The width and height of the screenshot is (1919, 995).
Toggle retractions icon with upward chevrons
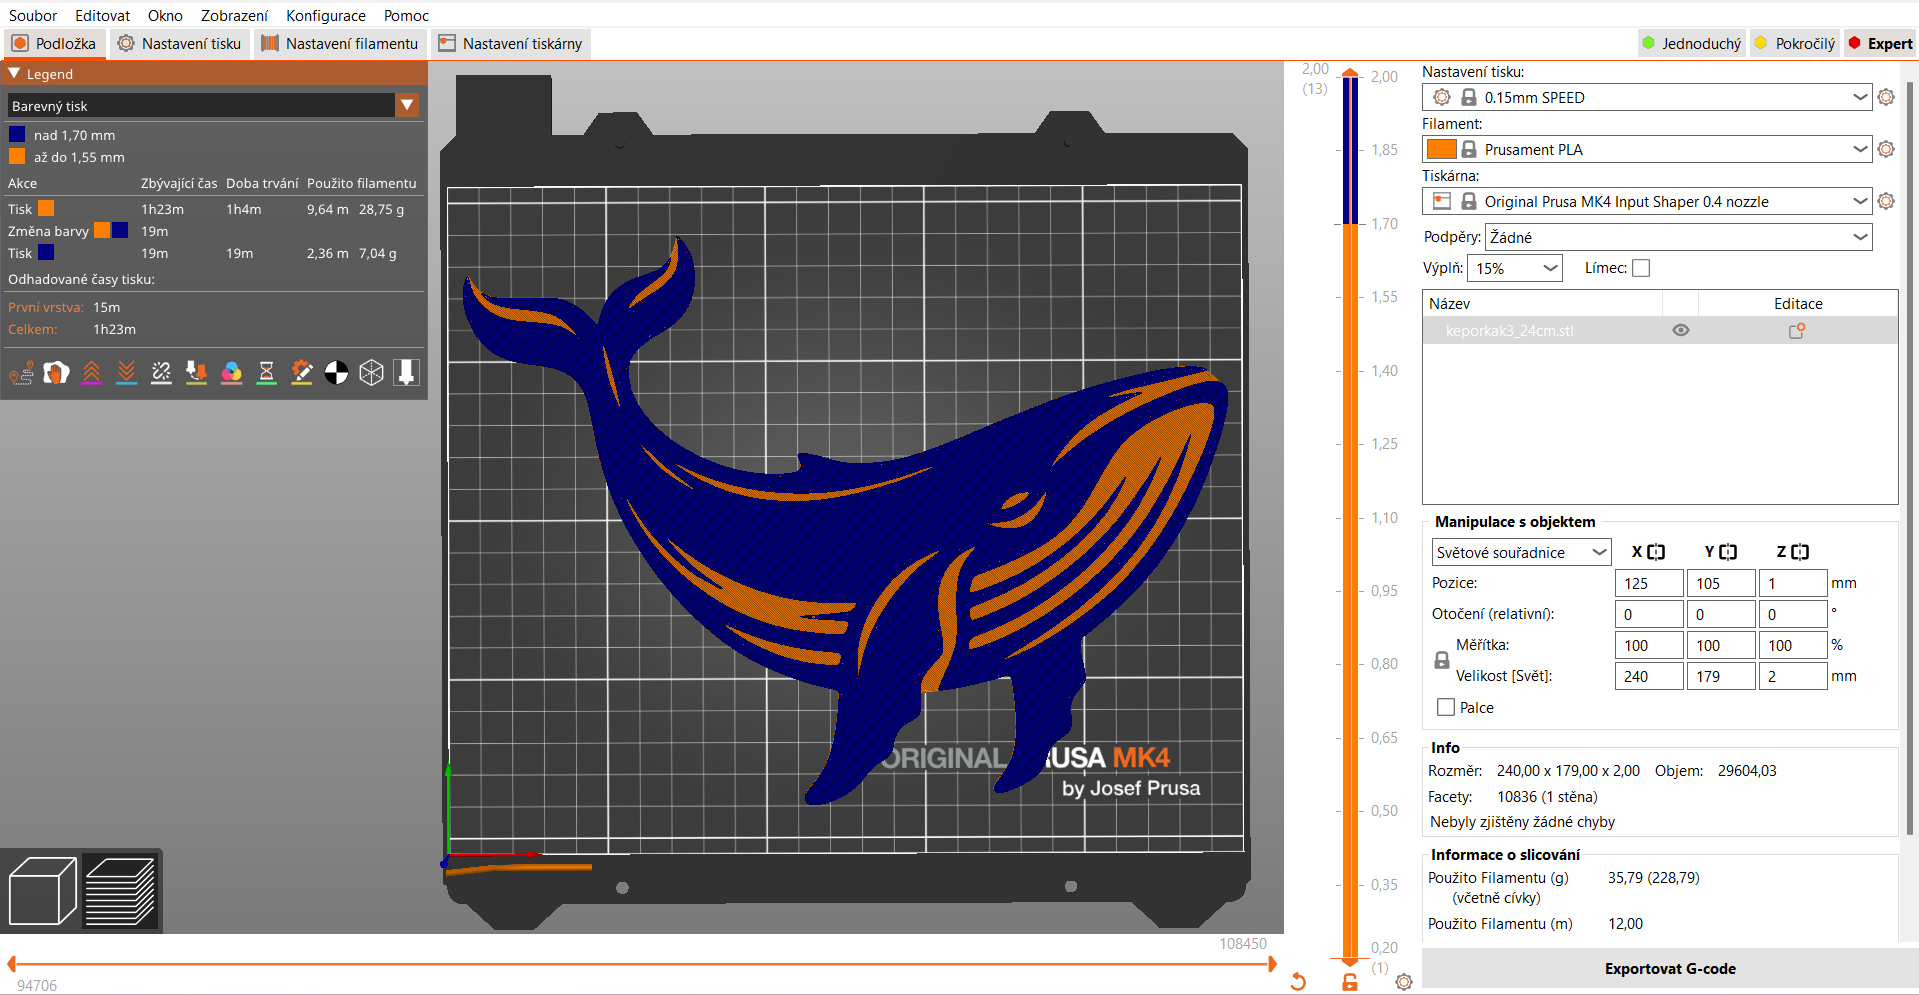click(91, 373)
